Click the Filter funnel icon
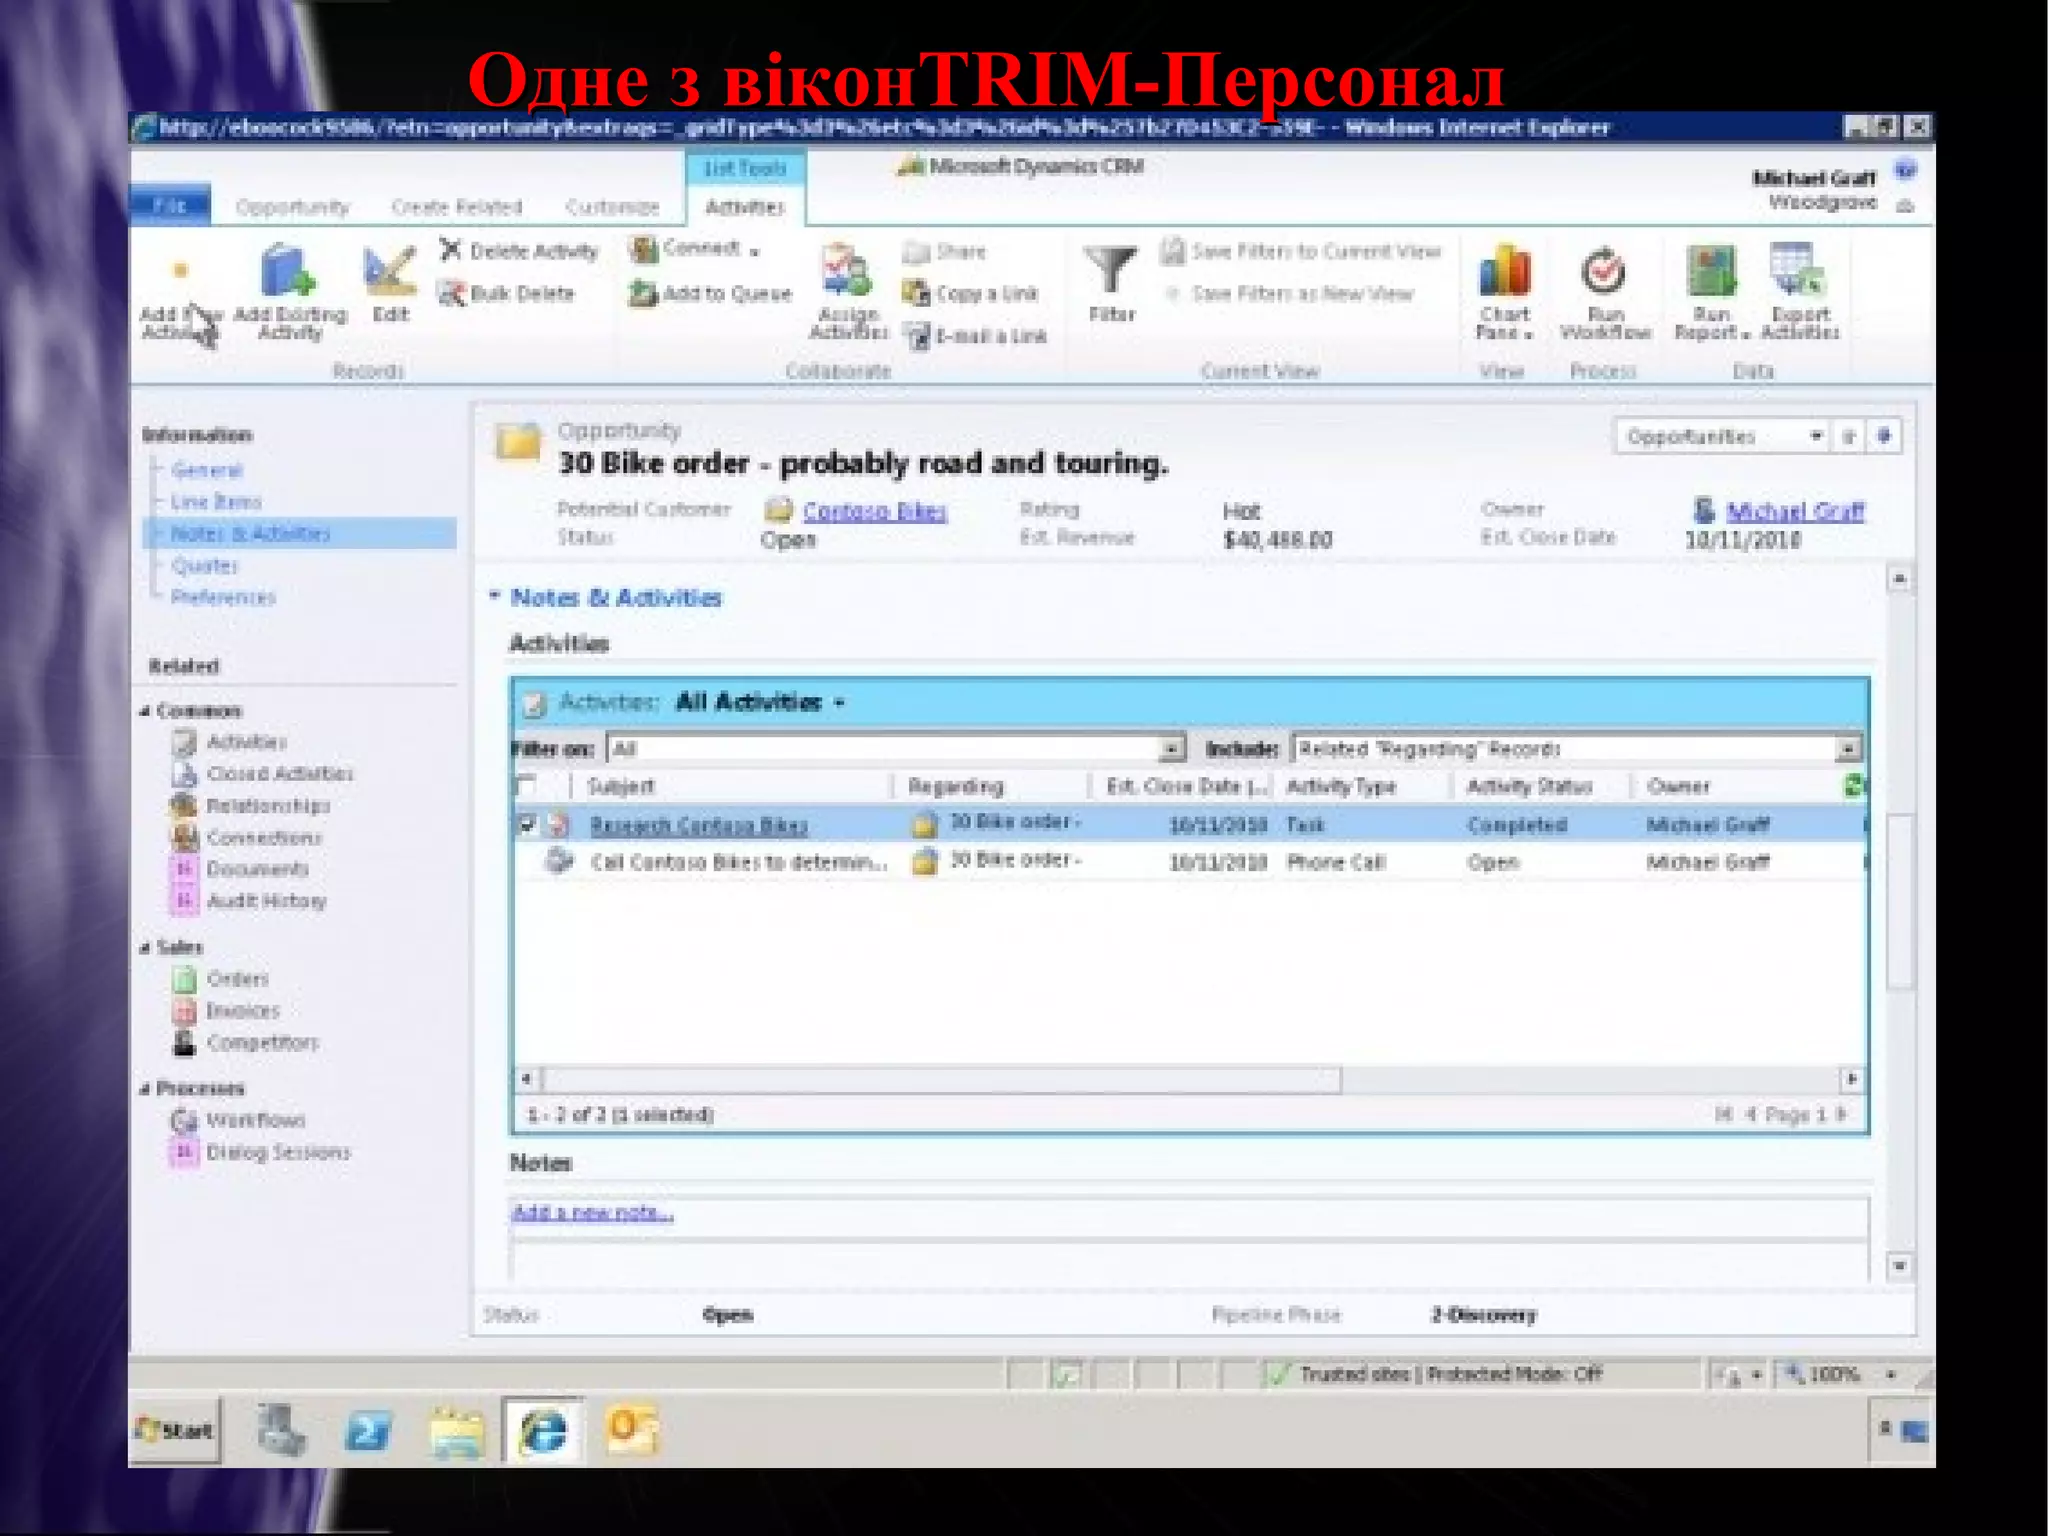Viewport: 2048px width, 1536px height. pos(1111,270)
